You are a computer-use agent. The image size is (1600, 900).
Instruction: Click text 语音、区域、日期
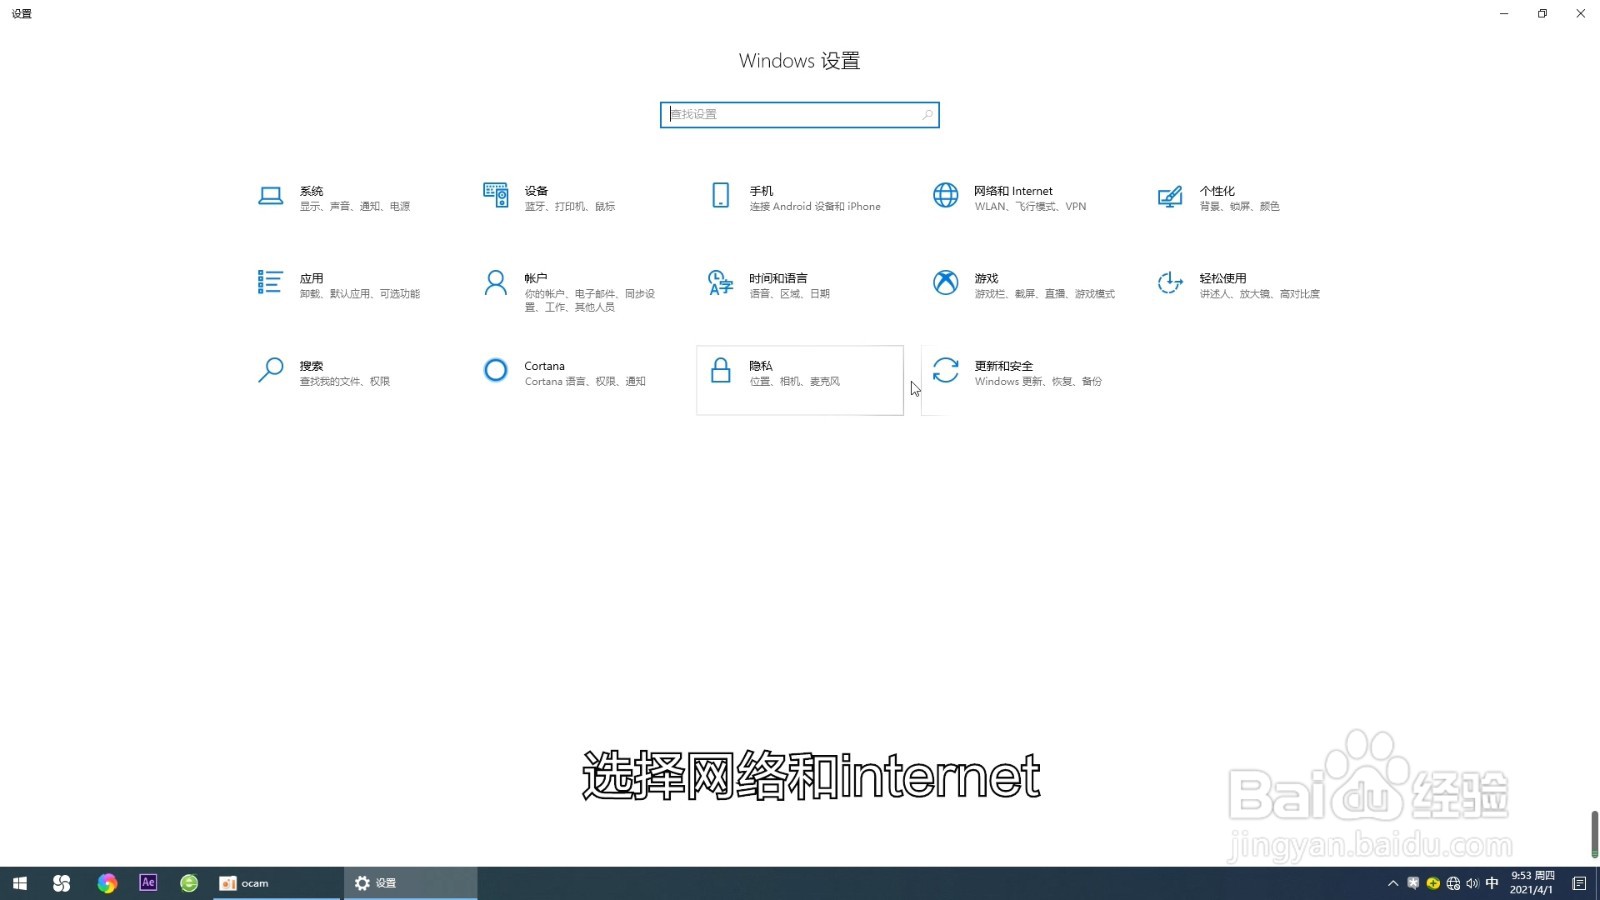(790, 294)
